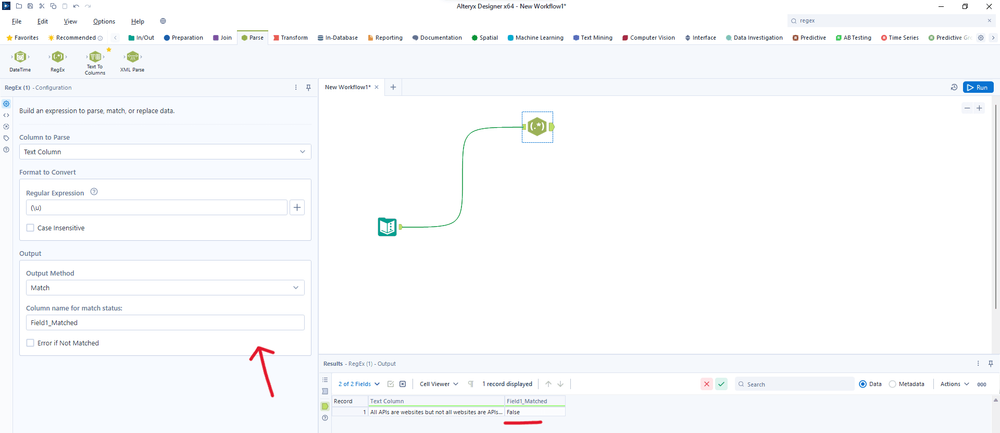Open Column to Parse dropdown showing Text Column
1000x433 pixels.
pyautogui.click(x=165, y=152)
